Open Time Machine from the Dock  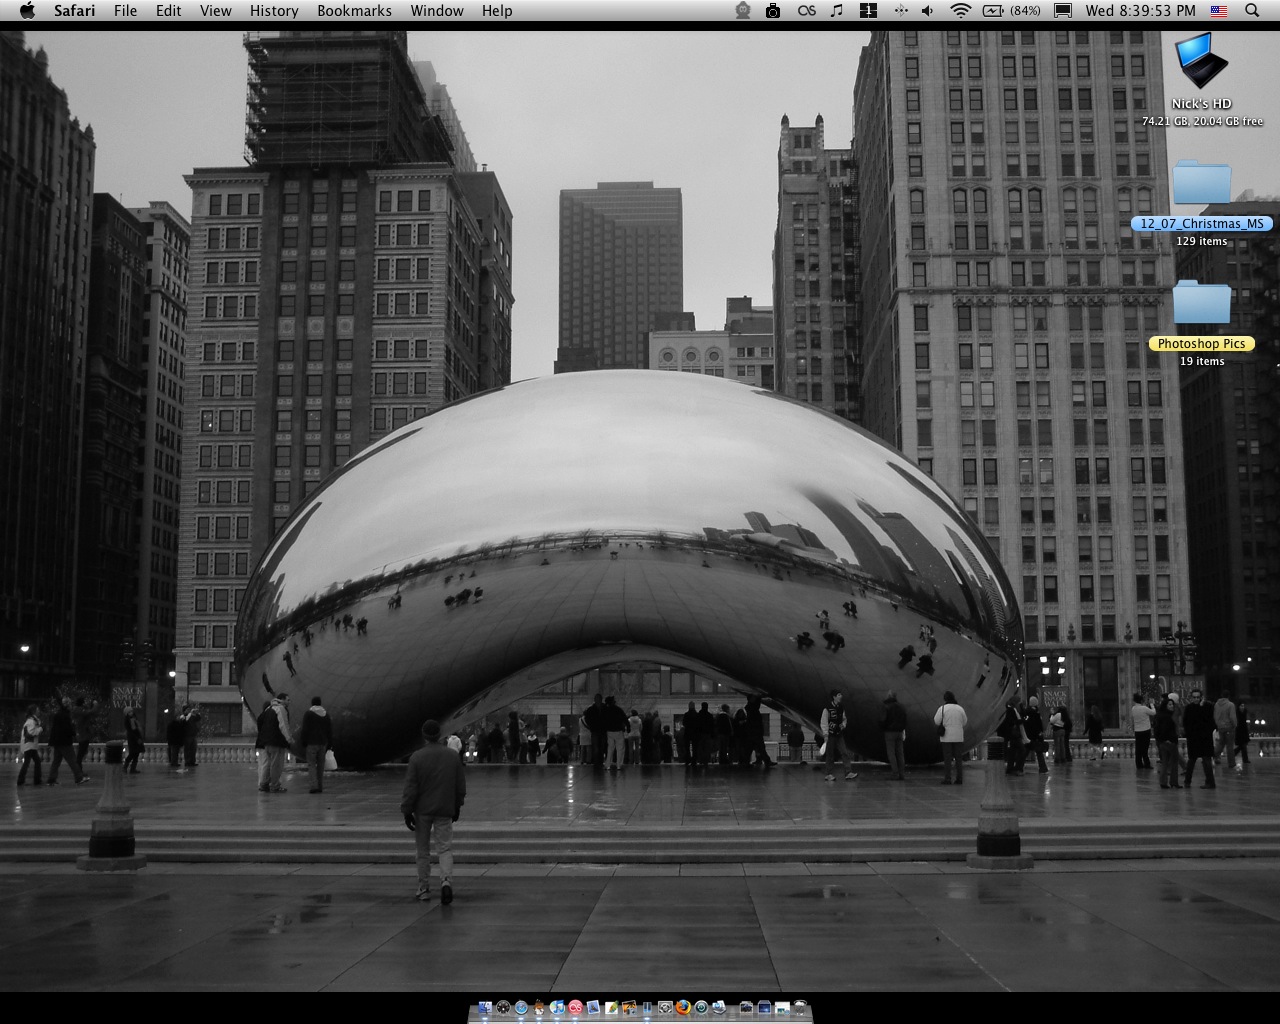pyautogui.click(x=701, y=1007)
